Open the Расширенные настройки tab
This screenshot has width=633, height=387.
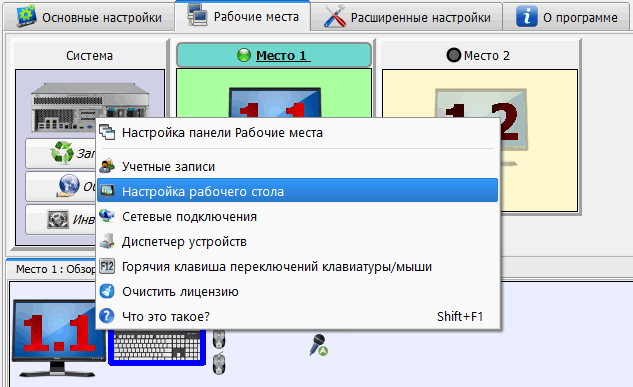407,17
